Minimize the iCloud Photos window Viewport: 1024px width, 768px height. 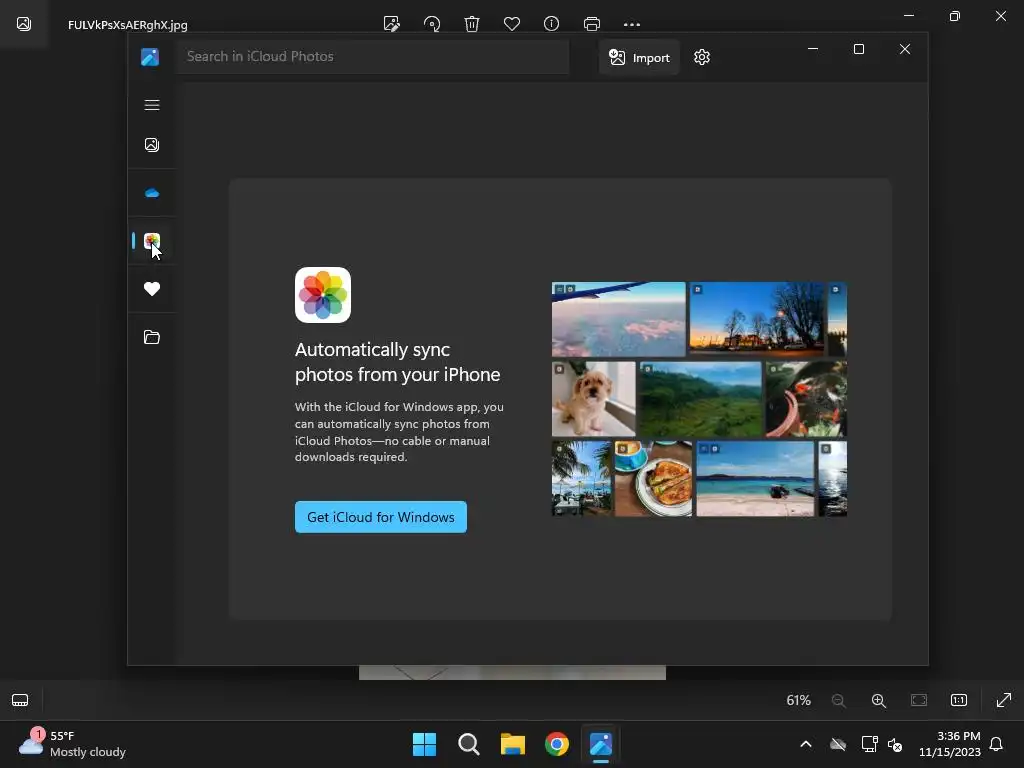[x=813, y=49]
